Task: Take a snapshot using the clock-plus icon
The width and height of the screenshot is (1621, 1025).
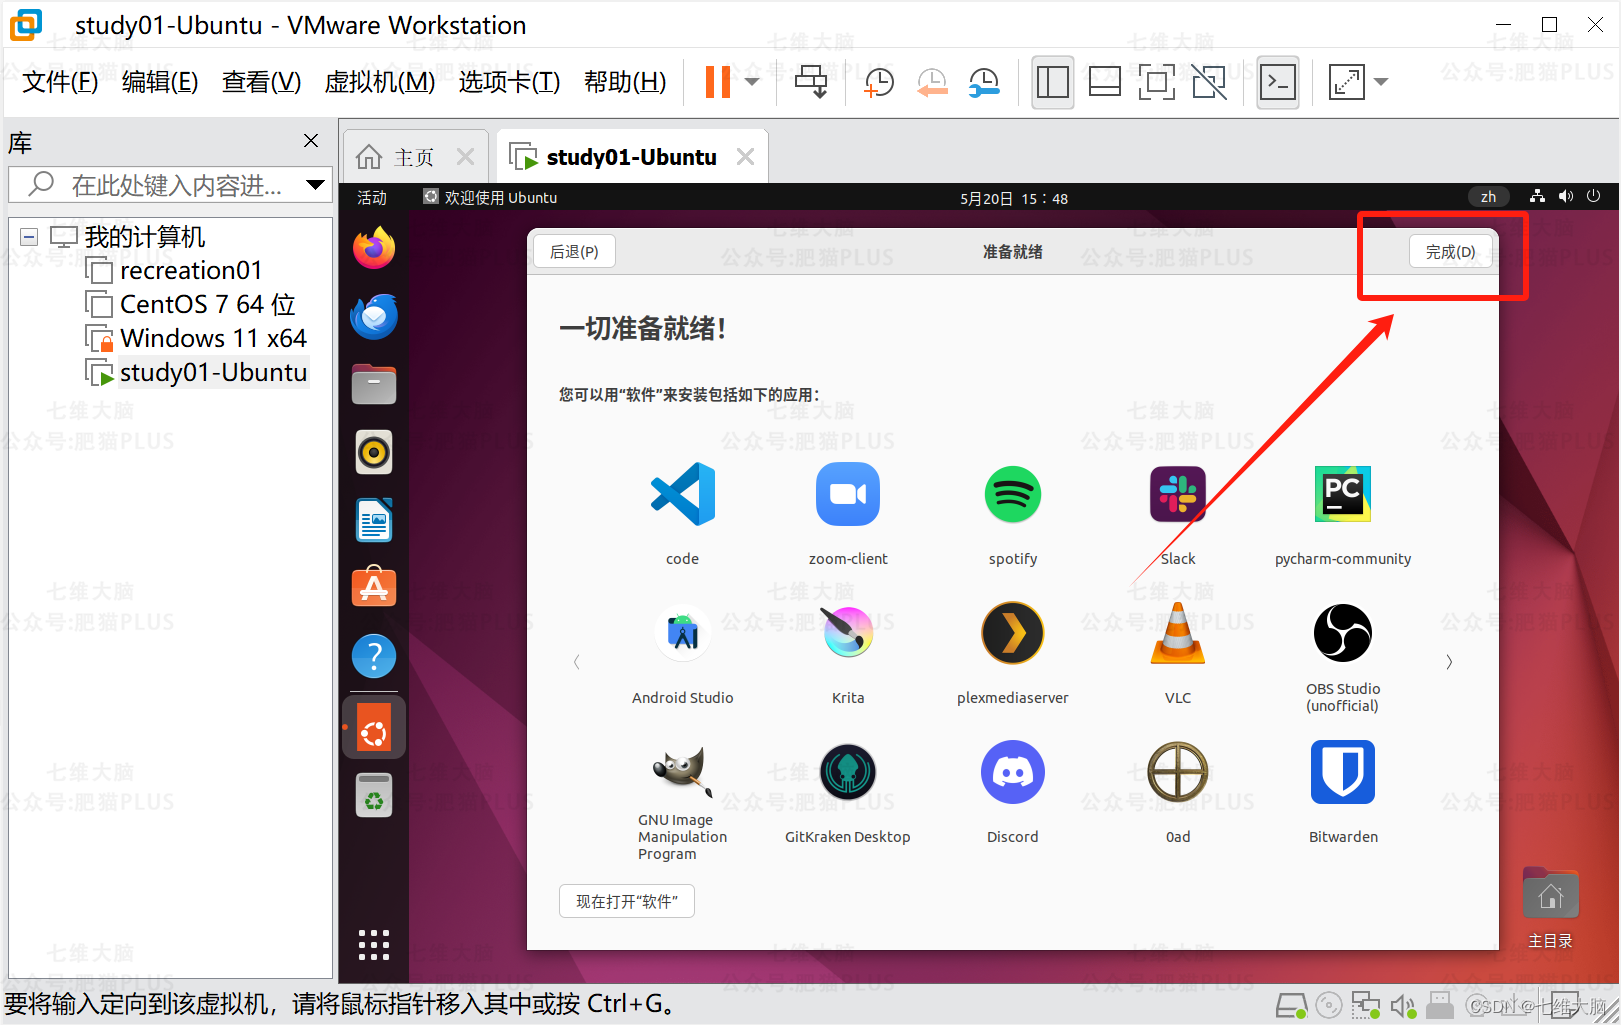Action: click(878, 82)
